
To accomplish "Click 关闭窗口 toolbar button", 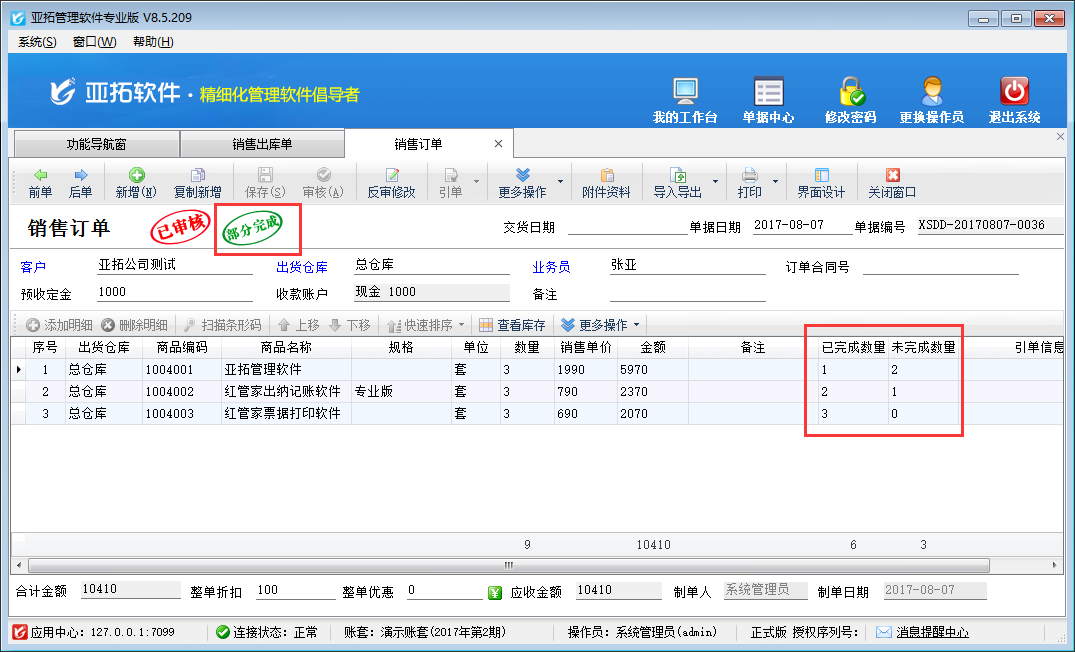I will coord(892,182).
